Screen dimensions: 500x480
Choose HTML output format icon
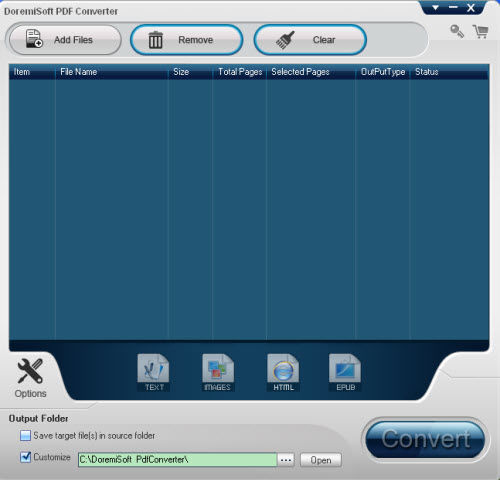(283, 373)
